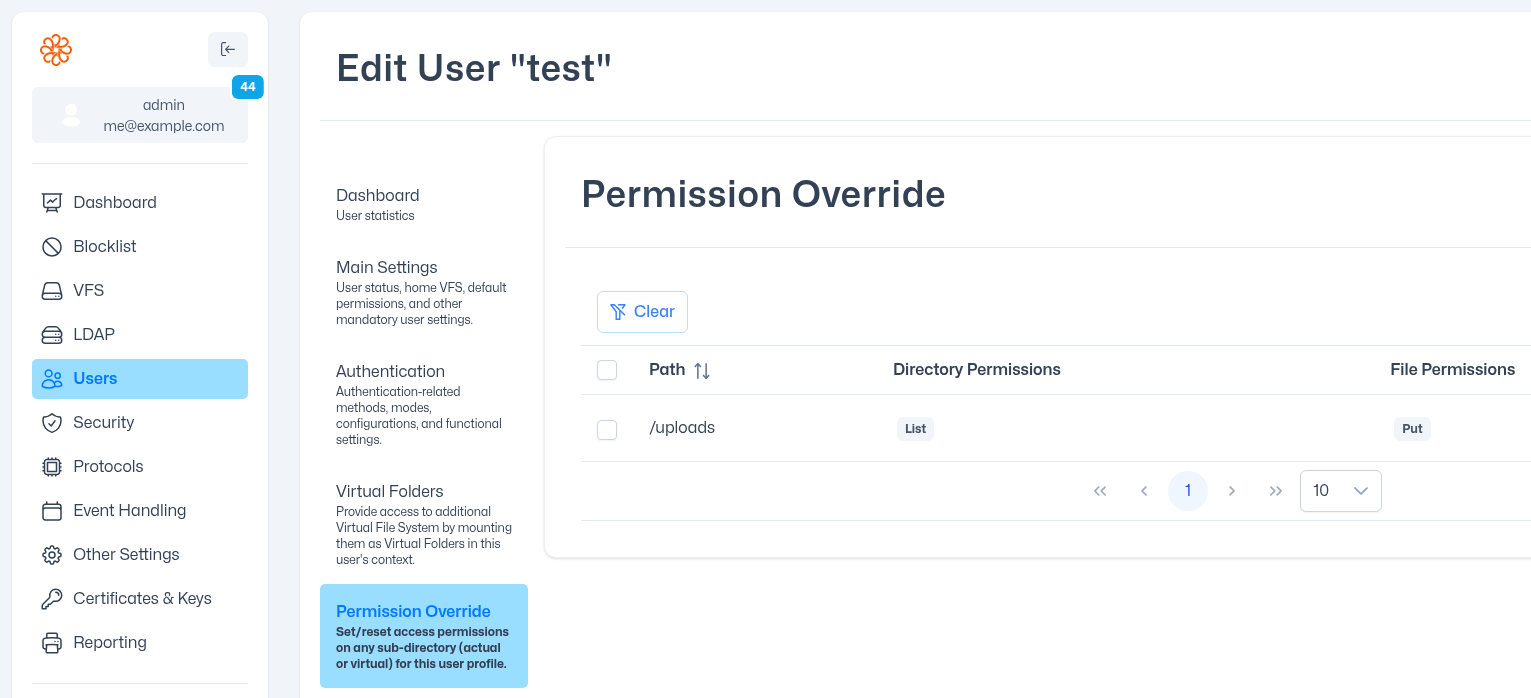The image size is (1531, 698).
Task: Open the Dashboard section icon in sidebar
Action: tap(52, 202)
